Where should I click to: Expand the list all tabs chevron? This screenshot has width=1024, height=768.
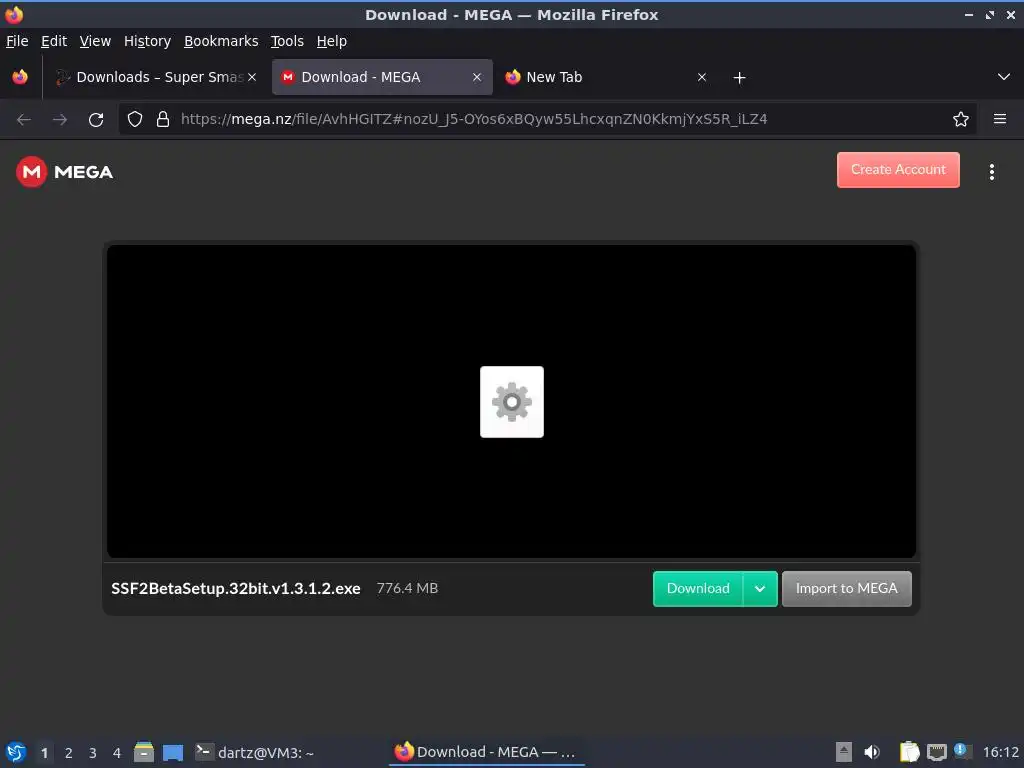point(1004,77)
